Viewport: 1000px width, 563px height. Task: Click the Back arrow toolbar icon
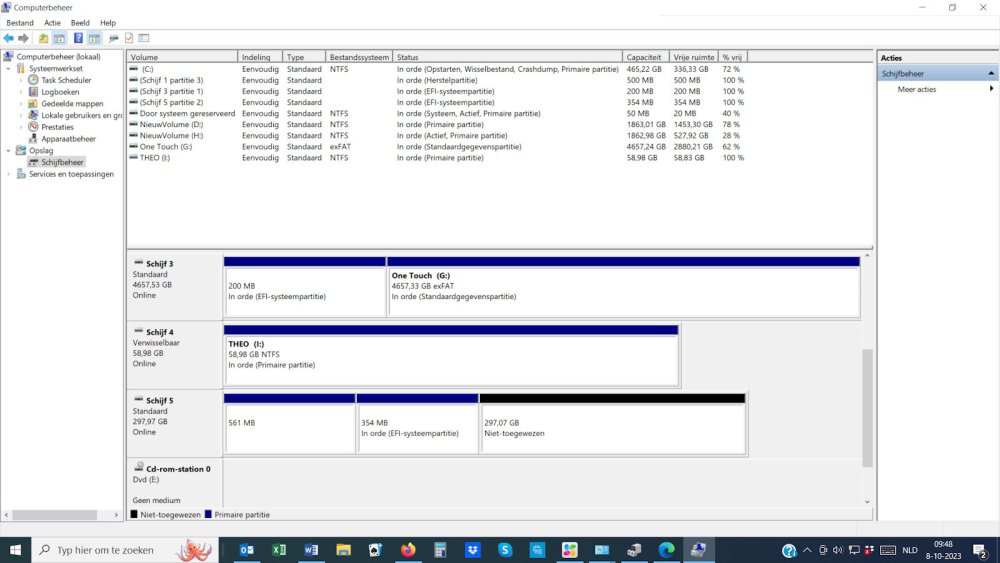pyautogui.click(x=8, y=38)
